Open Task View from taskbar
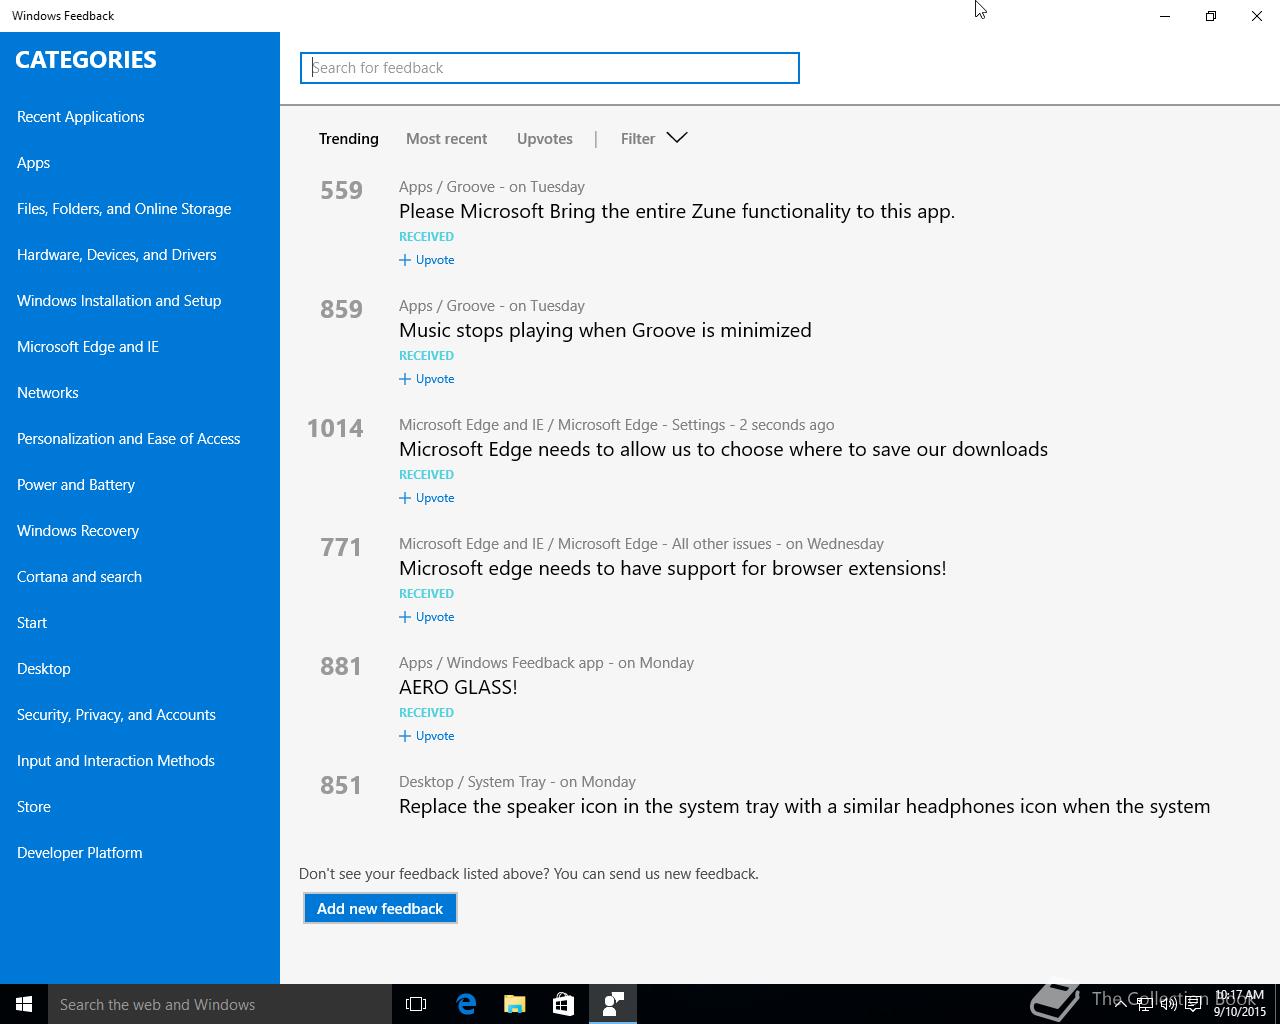Image resolution: width=1280 pixels, height=1024 pixels. [x=416, y=1004]
